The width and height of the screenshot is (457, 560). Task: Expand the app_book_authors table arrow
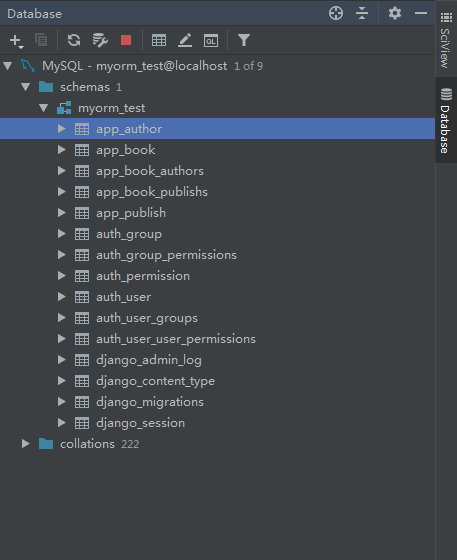point(62,171)
